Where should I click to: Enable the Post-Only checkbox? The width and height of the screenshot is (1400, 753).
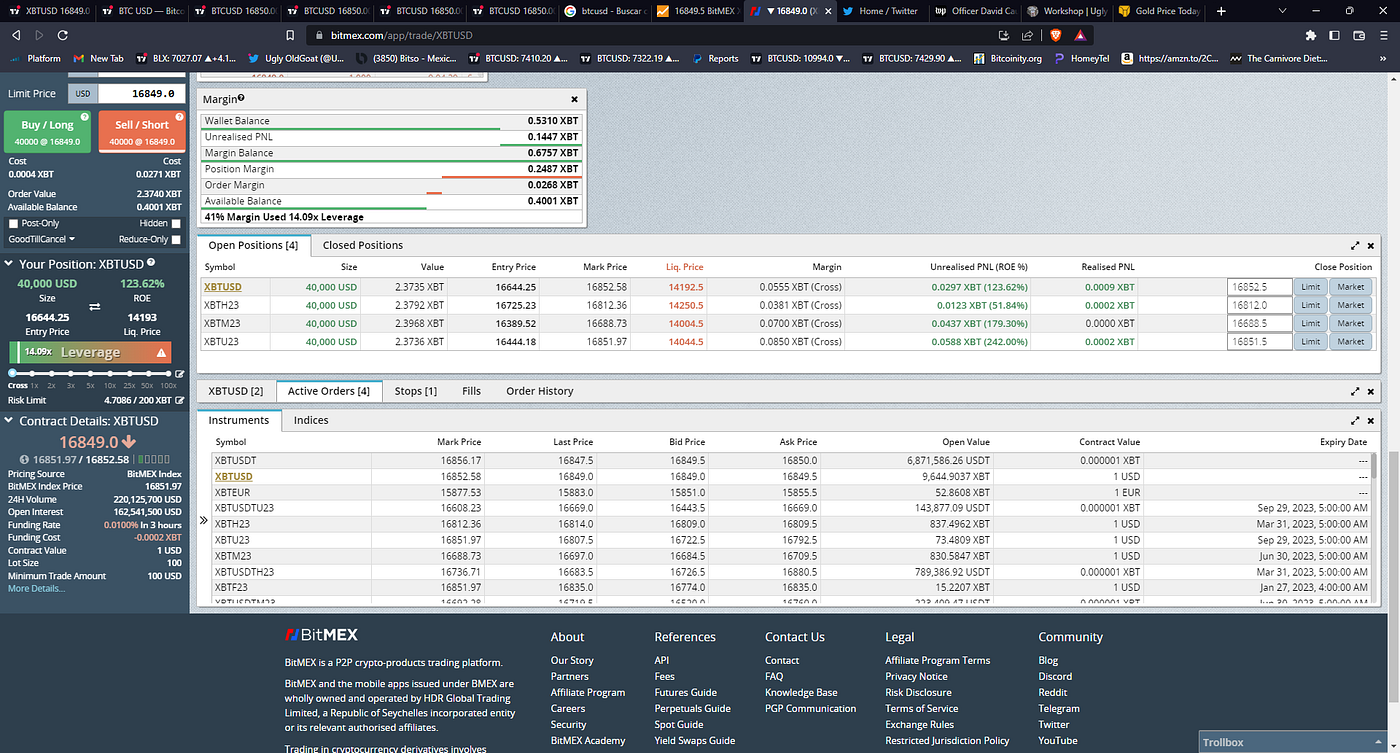click(13, 224)
